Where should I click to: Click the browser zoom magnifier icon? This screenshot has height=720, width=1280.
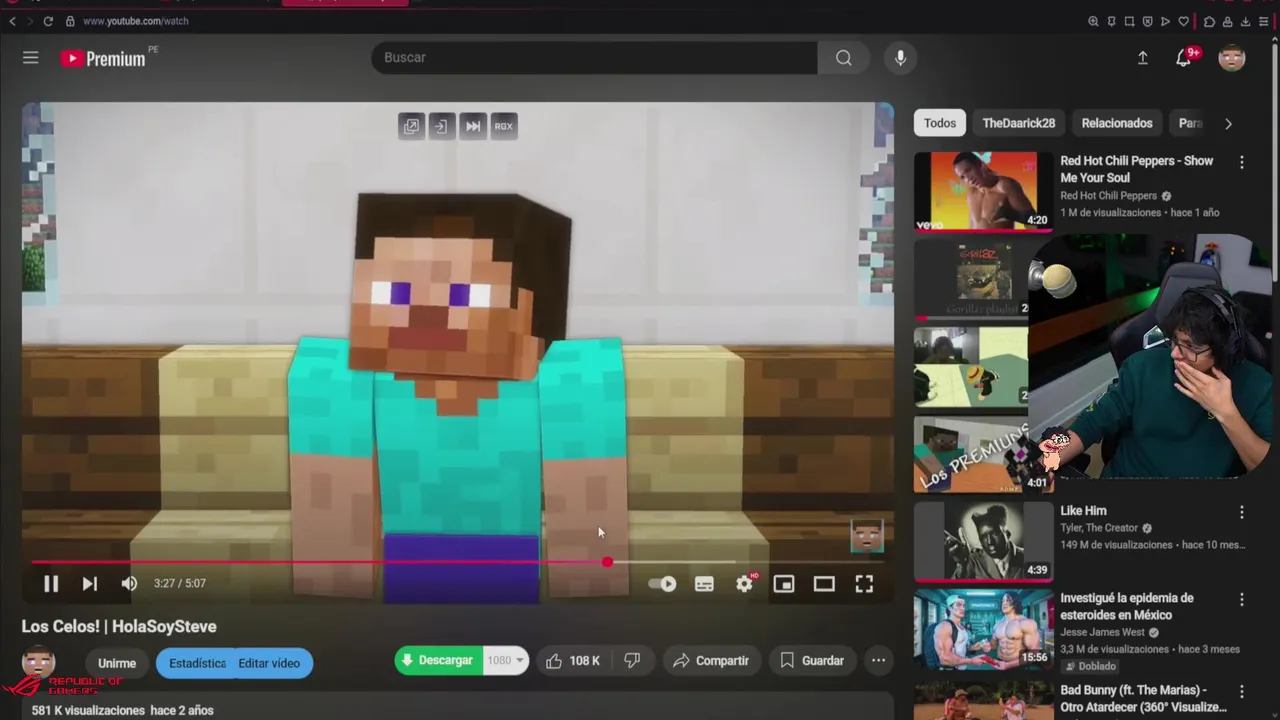click(1093, 21)
